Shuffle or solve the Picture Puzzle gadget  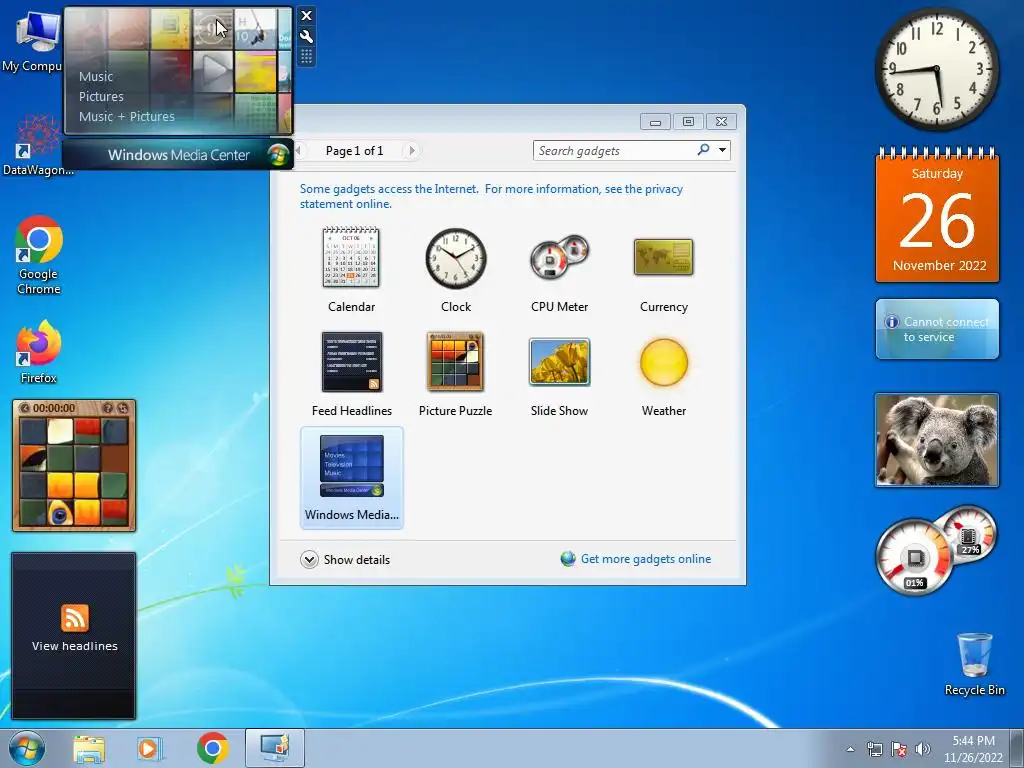point(122,408)
